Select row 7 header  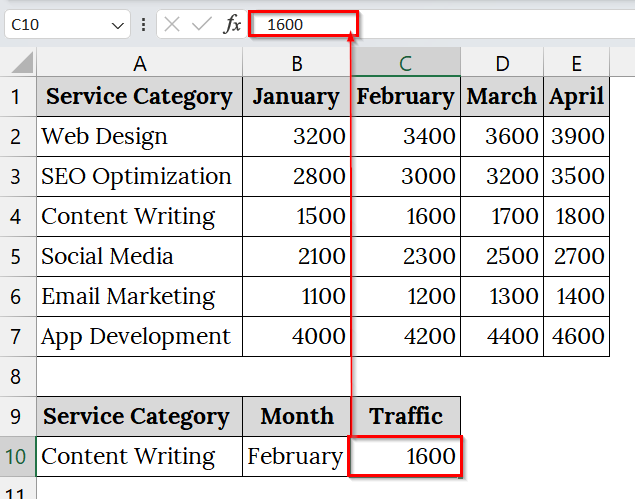pos(18,337)
